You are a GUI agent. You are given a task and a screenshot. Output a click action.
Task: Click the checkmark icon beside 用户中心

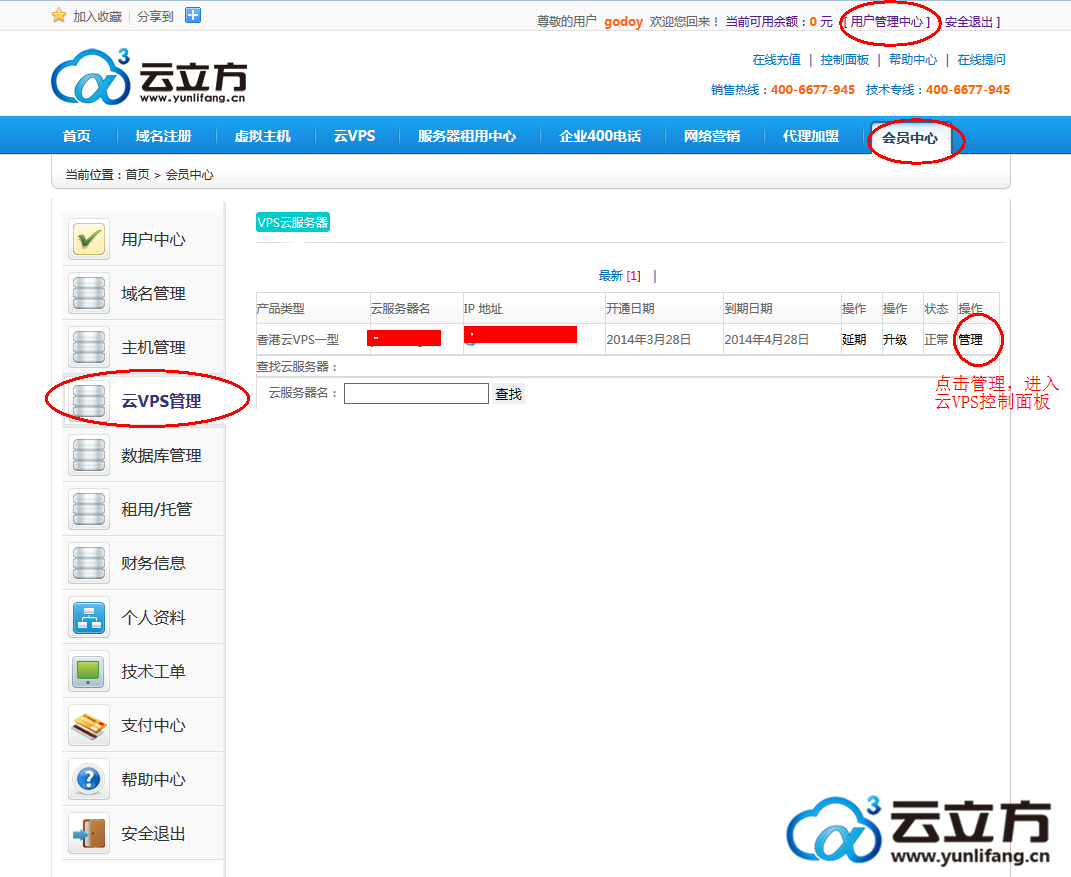[x=89, y=240]
